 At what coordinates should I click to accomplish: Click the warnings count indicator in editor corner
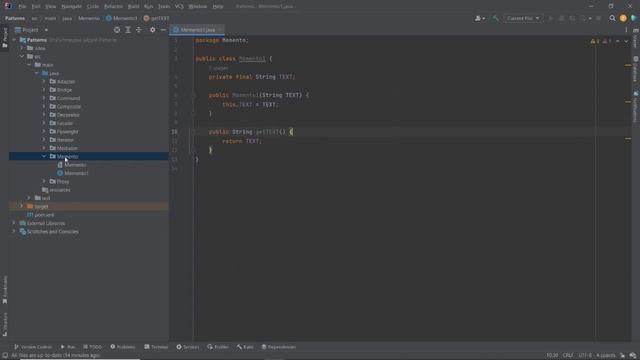tap(601, 41)
